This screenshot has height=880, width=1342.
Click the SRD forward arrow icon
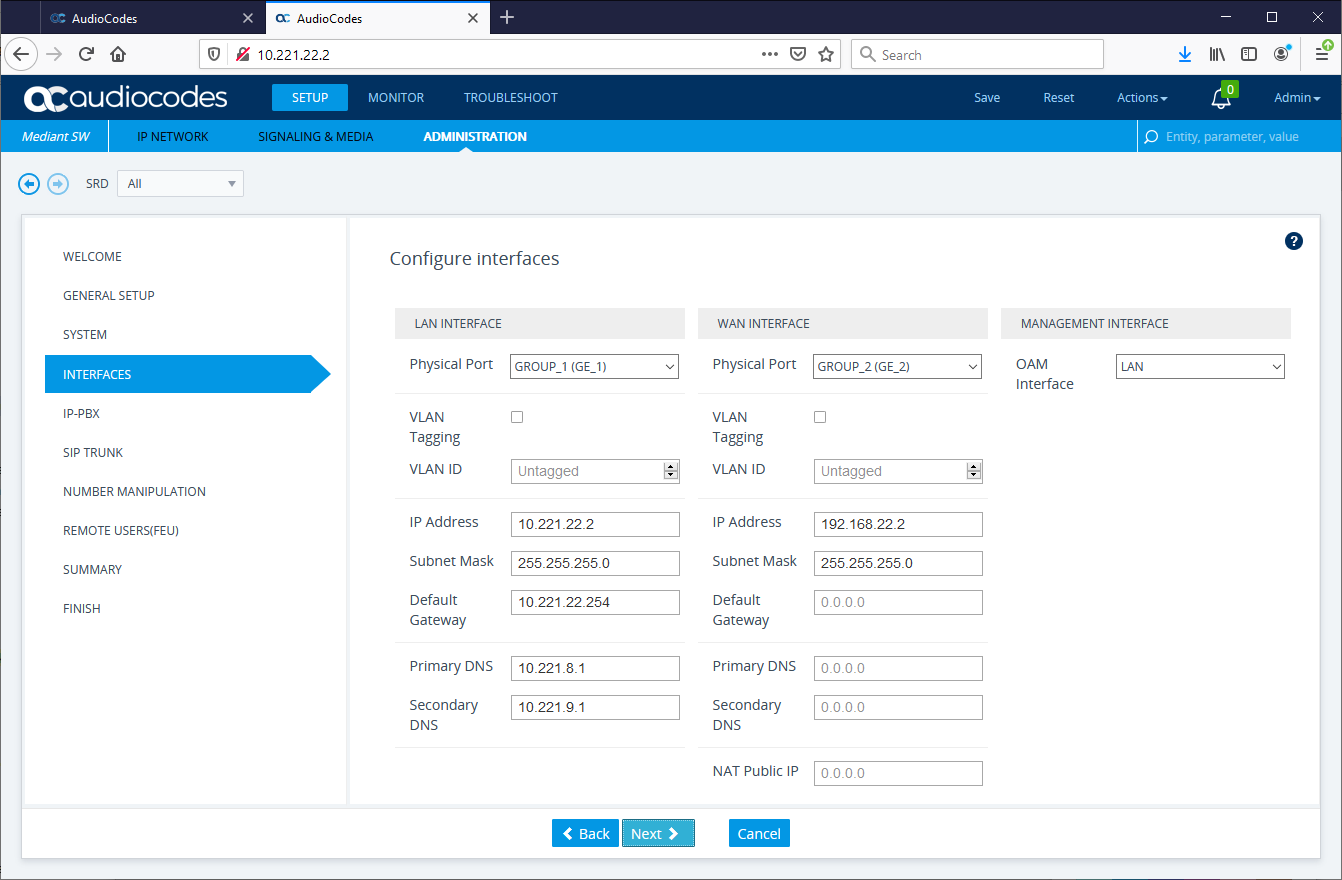[58, 184]
